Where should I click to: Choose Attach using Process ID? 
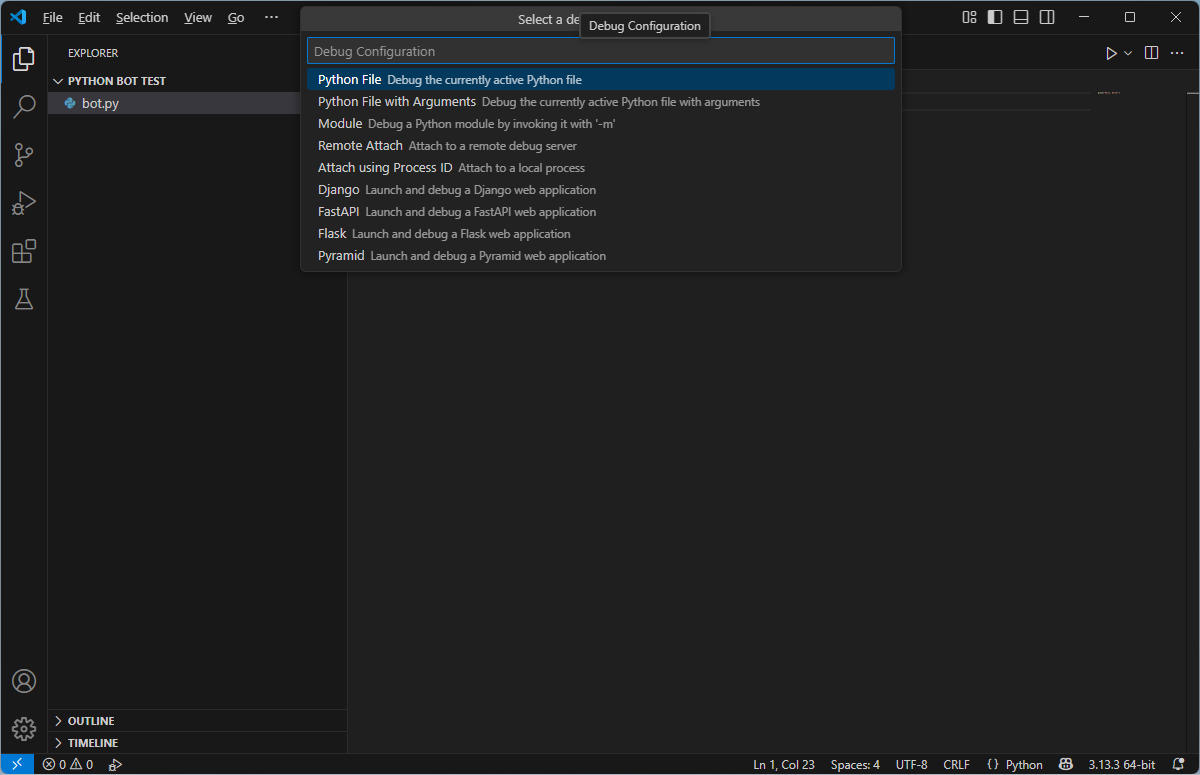[x=601, y=168]
